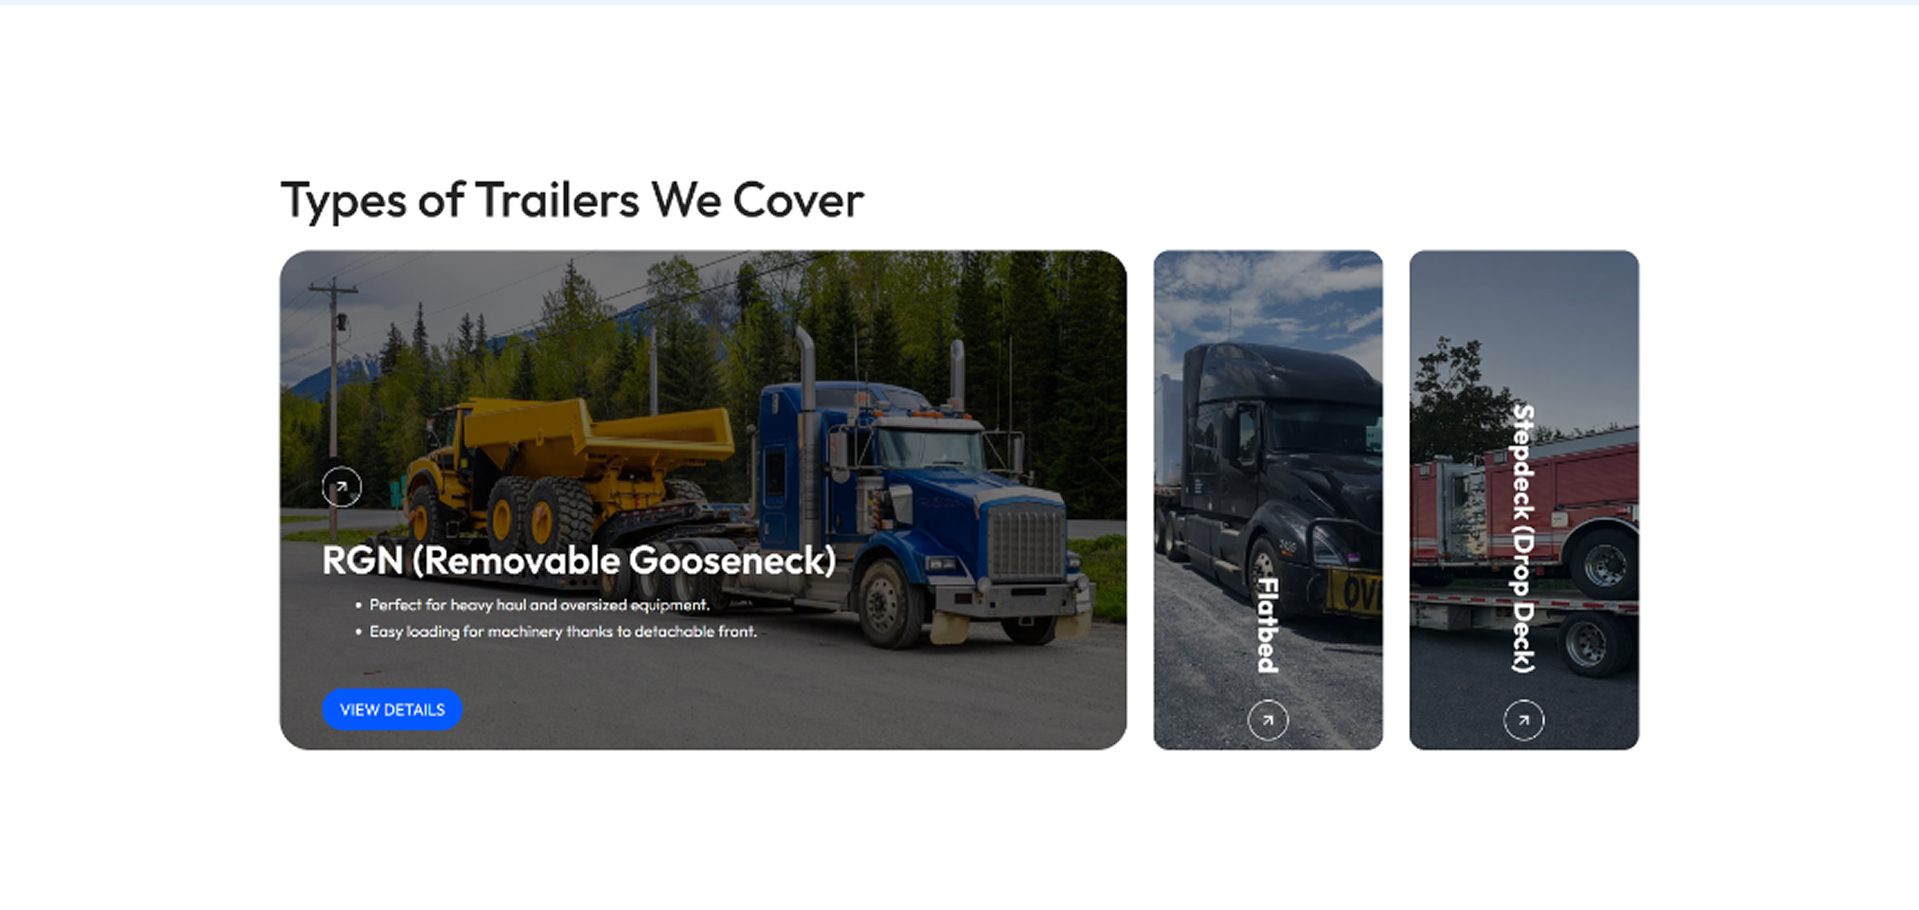Click the vertical Flatbed label
This screenshot has width=1919, height=910.
[1267, 624]
